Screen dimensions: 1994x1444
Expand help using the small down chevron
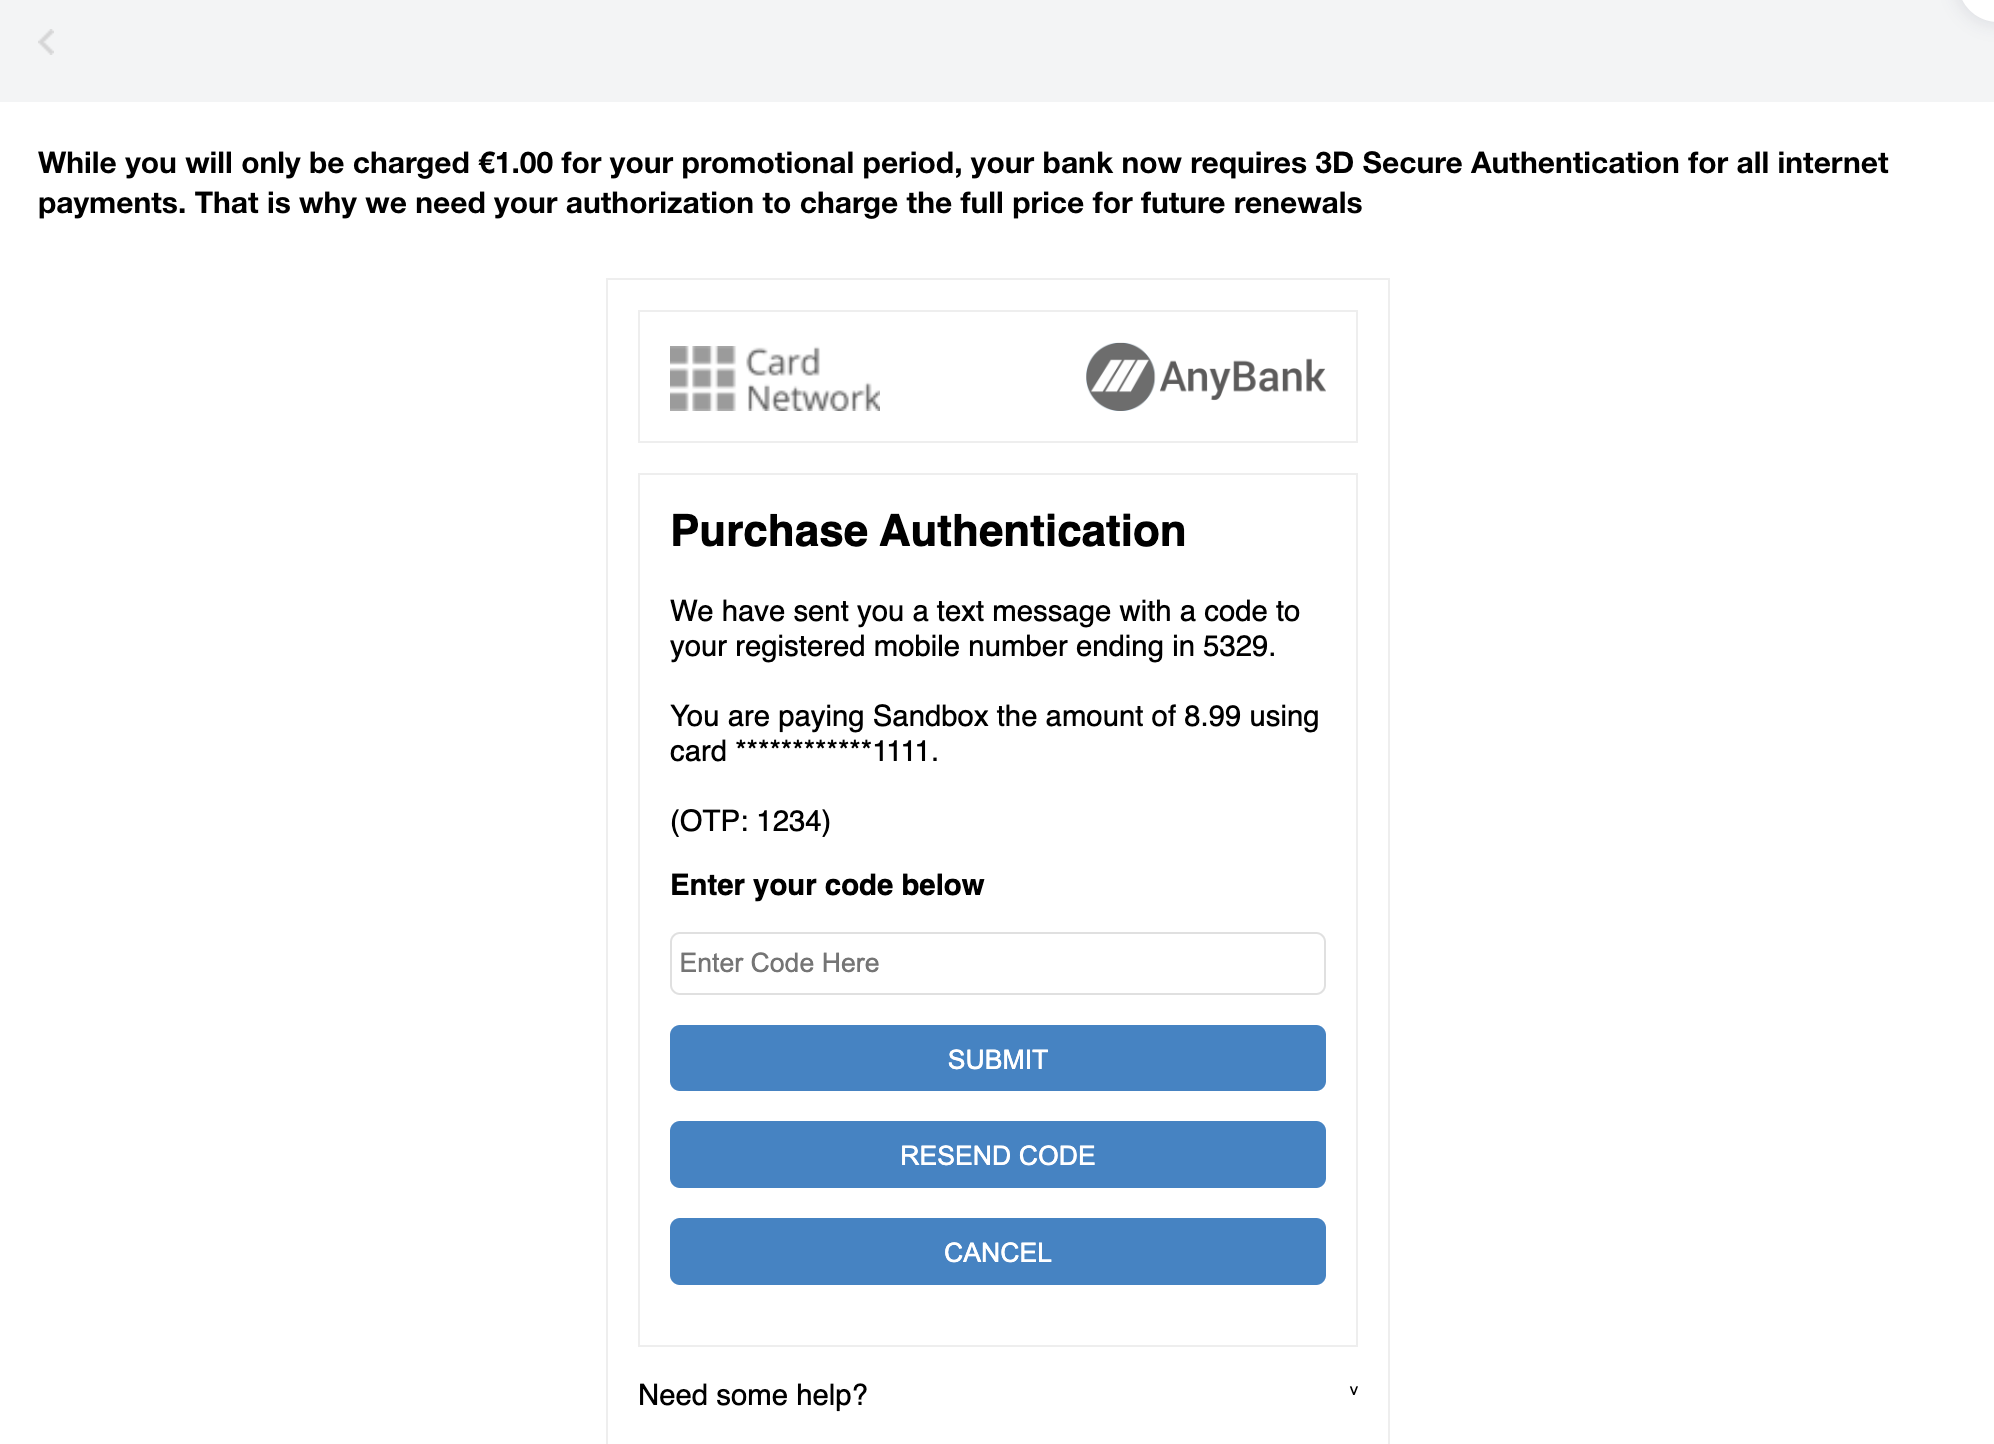(1353, 1390)
